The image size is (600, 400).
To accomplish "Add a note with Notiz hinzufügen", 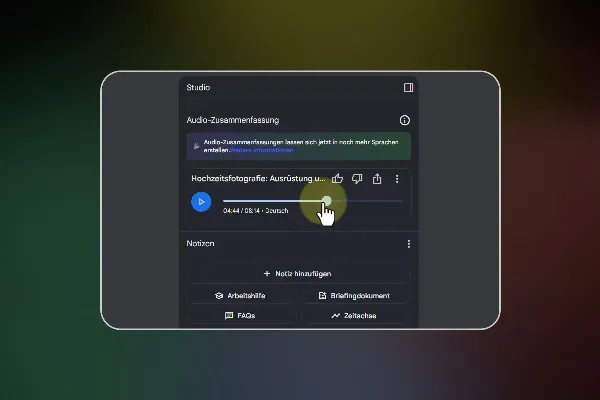I will click(298, 274).
